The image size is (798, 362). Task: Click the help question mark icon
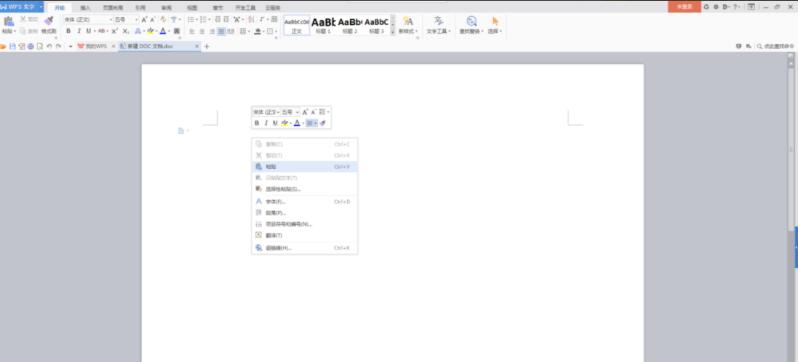coord(735,7)
